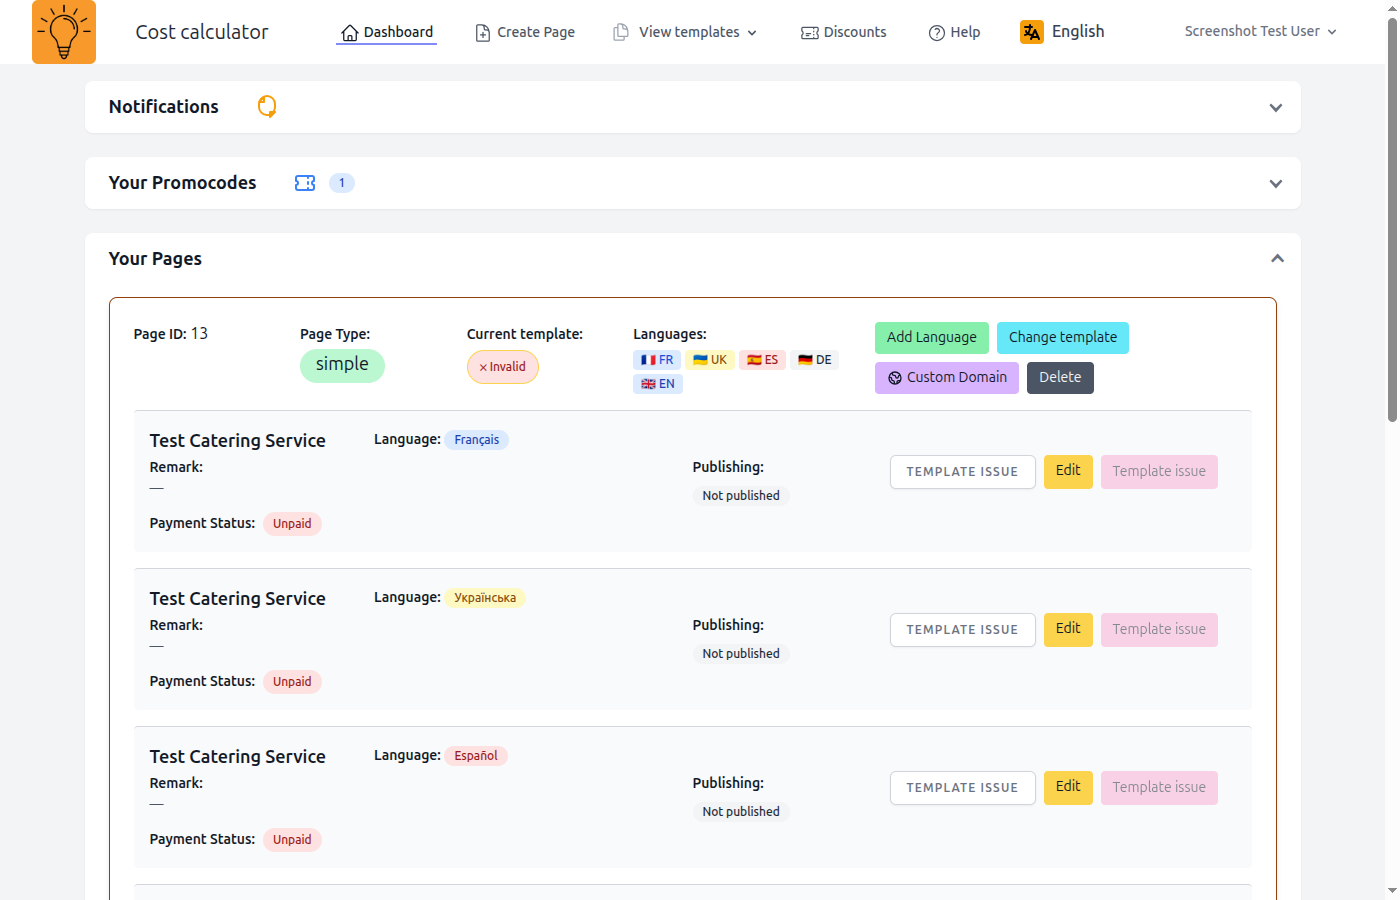
Task: Click pink Template issue button for Español
Action: [1159, 788]
